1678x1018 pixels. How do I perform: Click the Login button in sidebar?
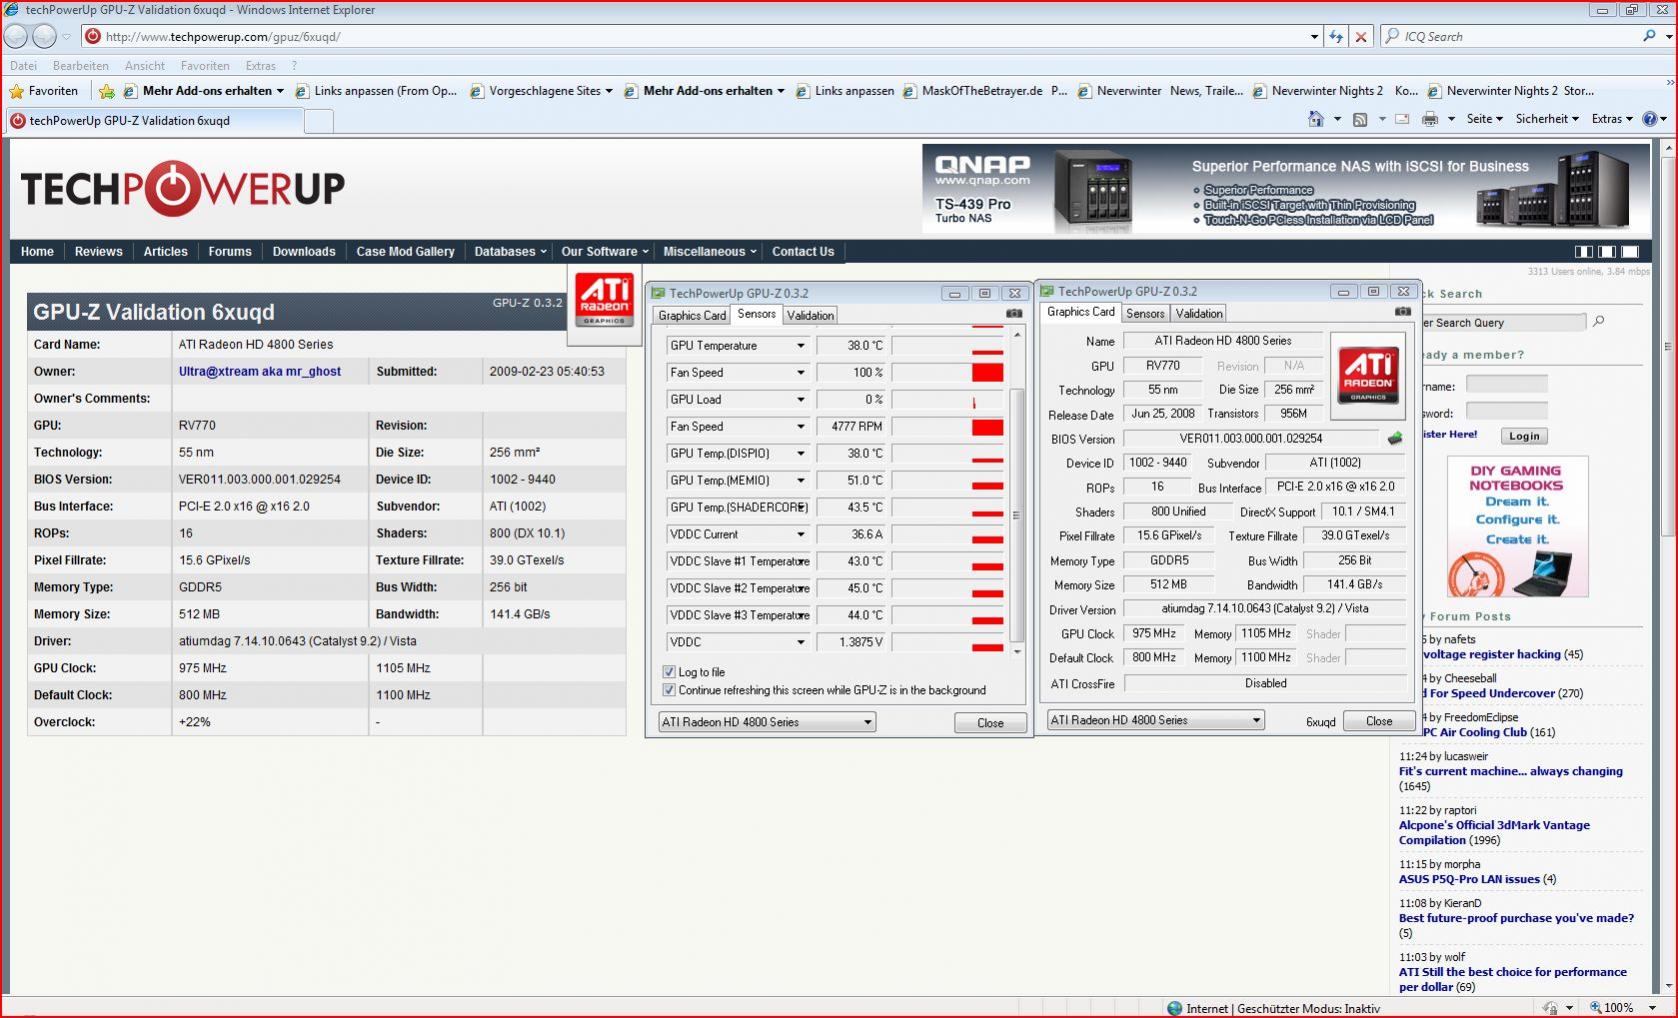pos(1524,436)
